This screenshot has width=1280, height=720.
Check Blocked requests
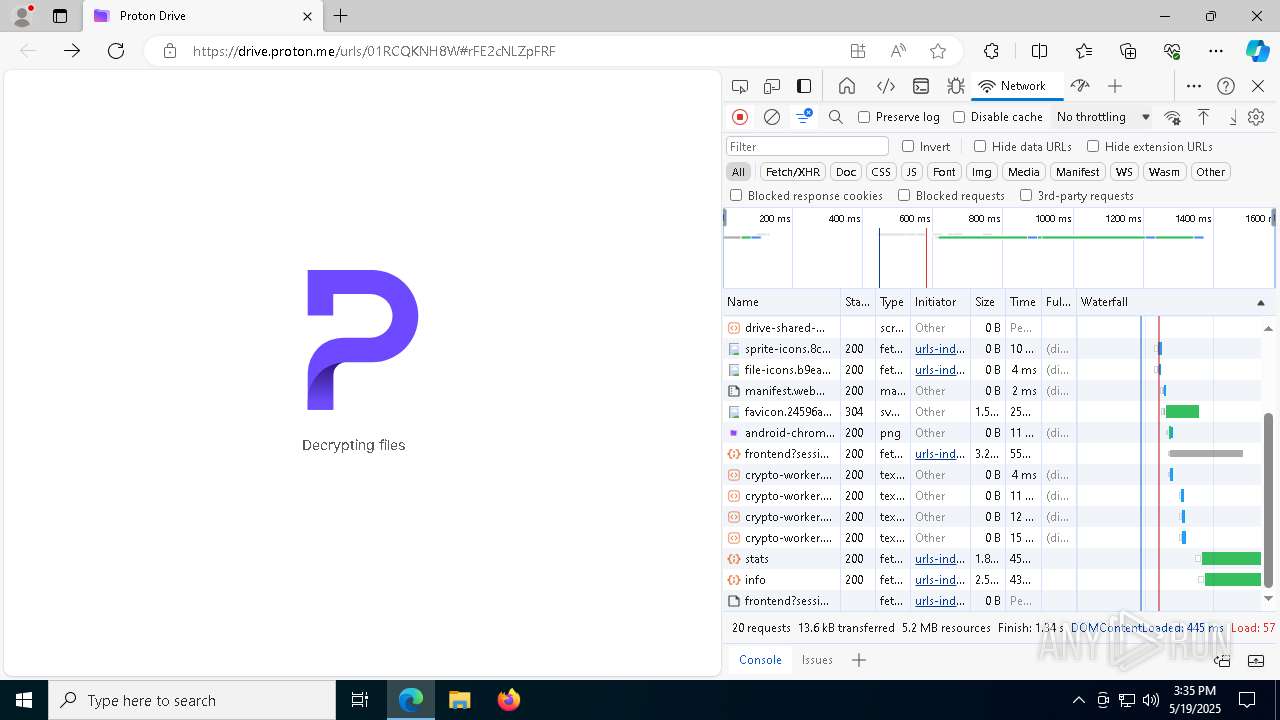[904, 195]
